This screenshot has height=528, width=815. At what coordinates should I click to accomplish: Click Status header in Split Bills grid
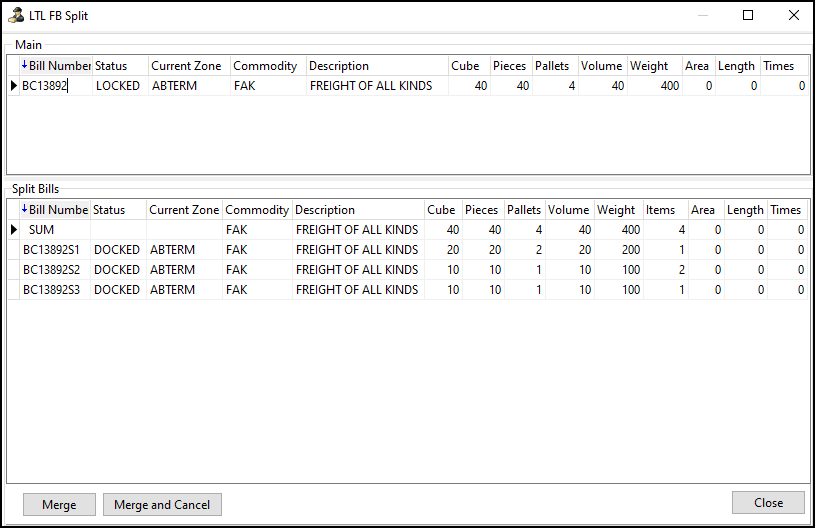[119, 210]
